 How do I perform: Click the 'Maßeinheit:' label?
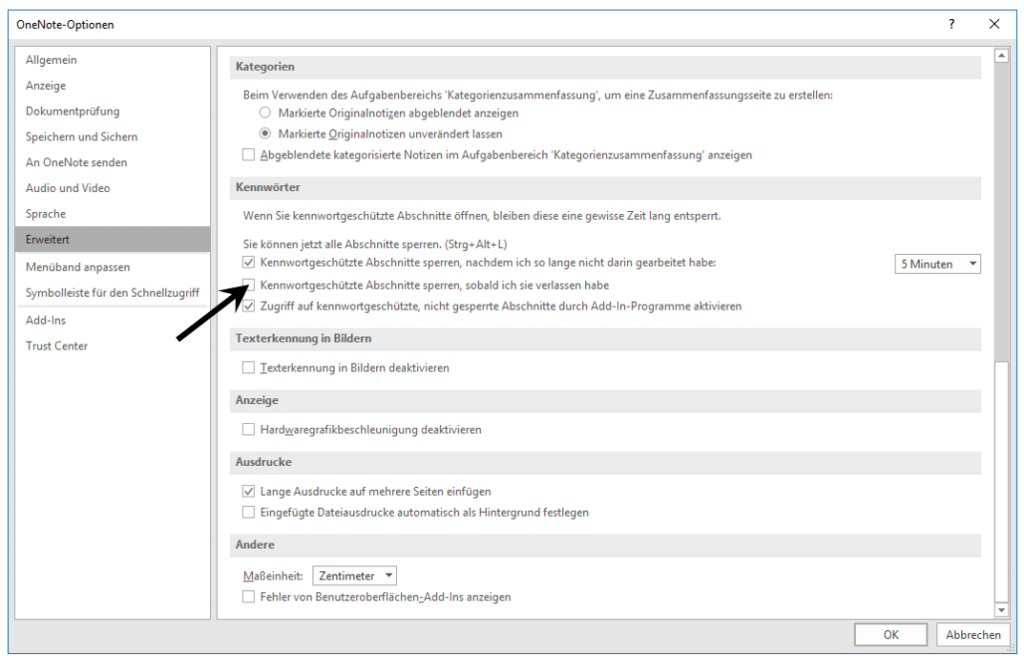click(x=273, y=576)
